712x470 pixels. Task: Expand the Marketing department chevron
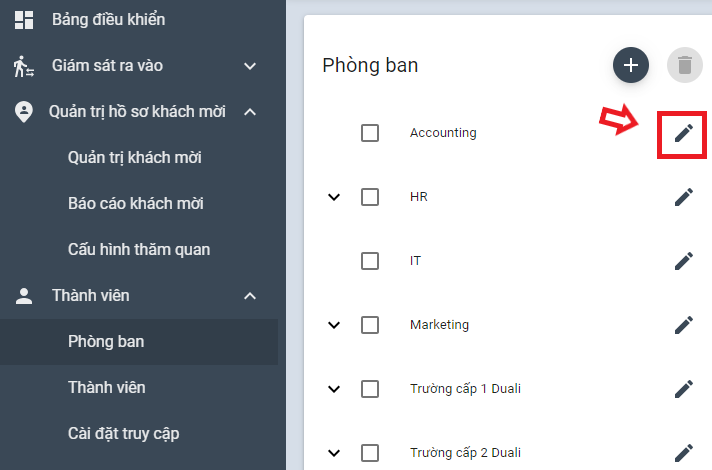334,325
